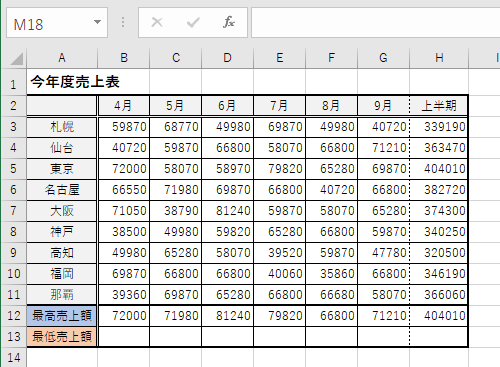
Task: Click 39520 in the 高知 row
Action: [280, 253]
